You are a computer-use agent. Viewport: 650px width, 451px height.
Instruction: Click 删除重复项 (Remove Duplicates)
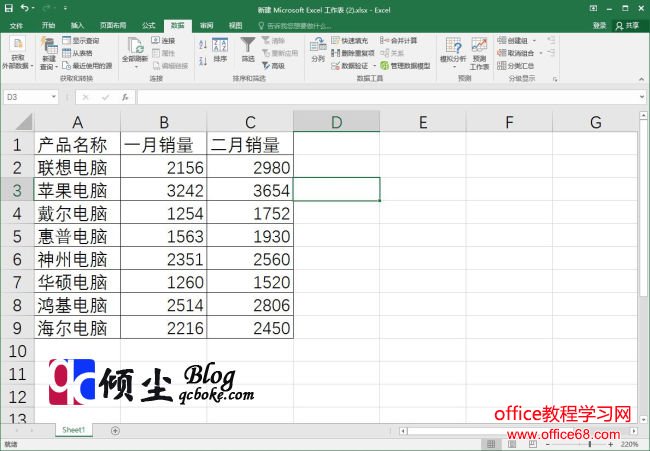(353, 53)
